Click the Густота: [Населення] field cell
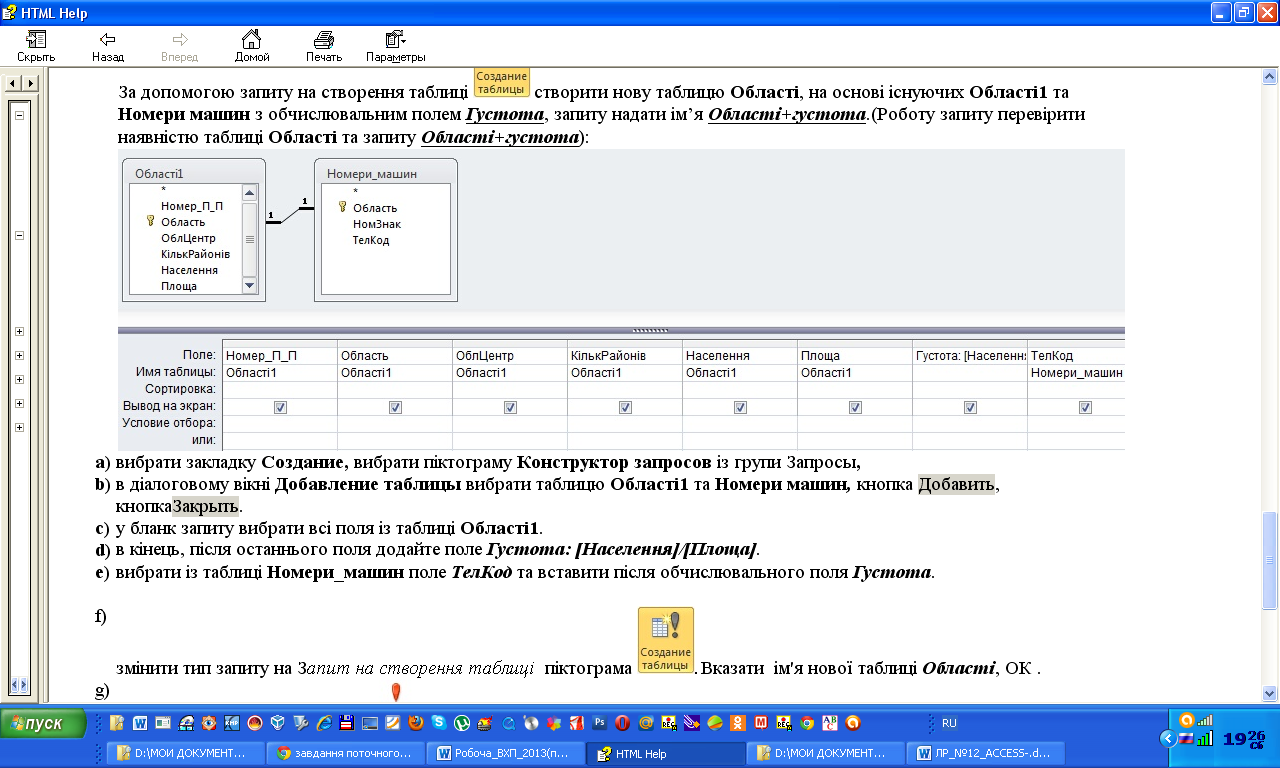Image resolution: width=1280 pixels, height=768 pixels. 970,355
